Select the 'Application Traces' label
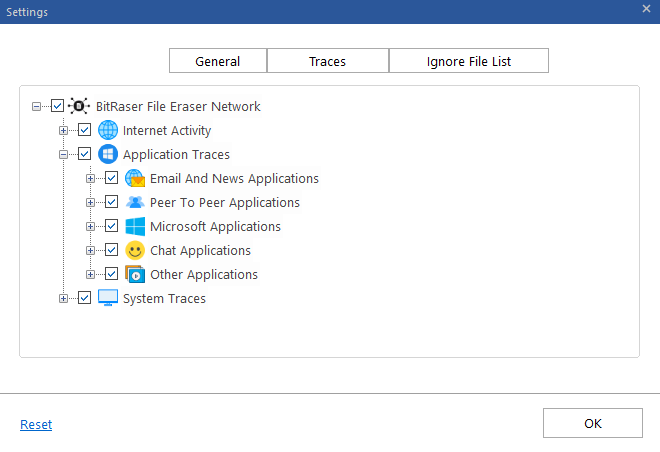The width and height of the screenshot is (660, 452). tap(176, 154)
